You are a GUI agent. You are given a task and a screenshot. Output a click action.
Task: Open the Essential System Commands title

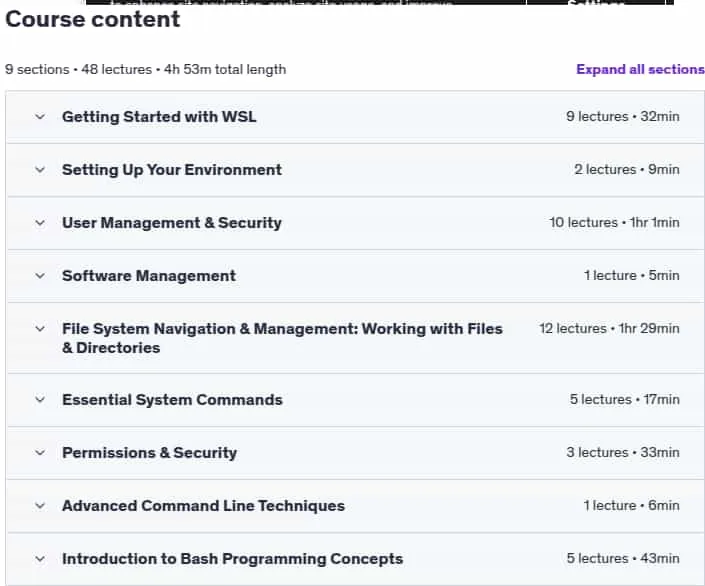tap(172, 400)
